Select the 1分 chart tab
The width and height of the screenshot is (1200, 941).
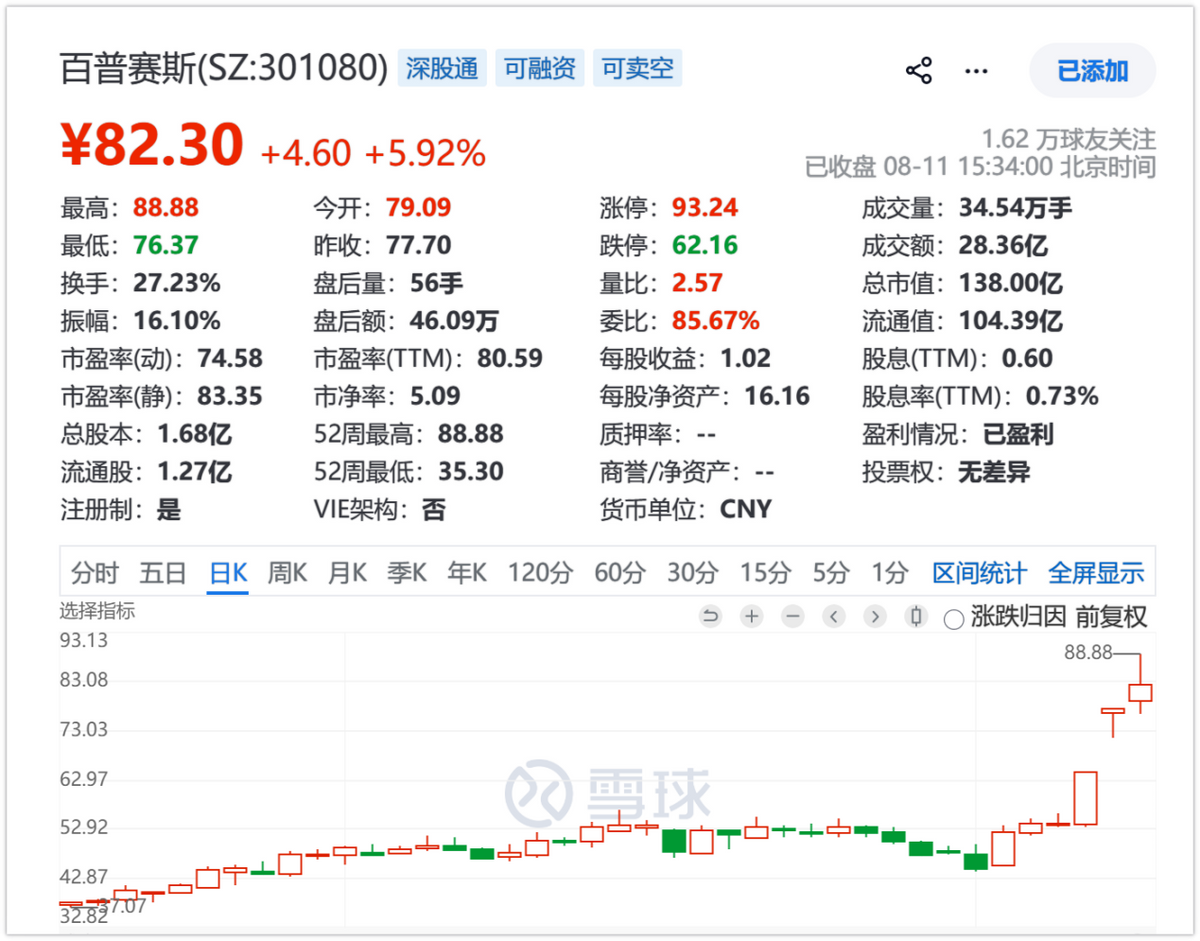(890, 573)
